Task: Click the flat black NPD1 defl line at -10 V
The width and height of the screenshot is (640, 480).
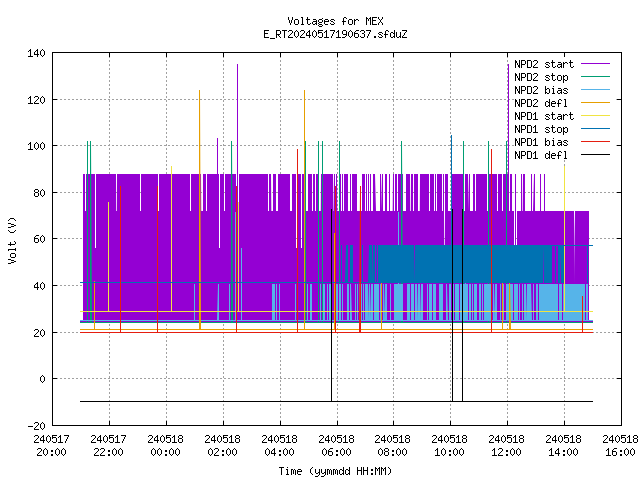Action: point(336,402)
